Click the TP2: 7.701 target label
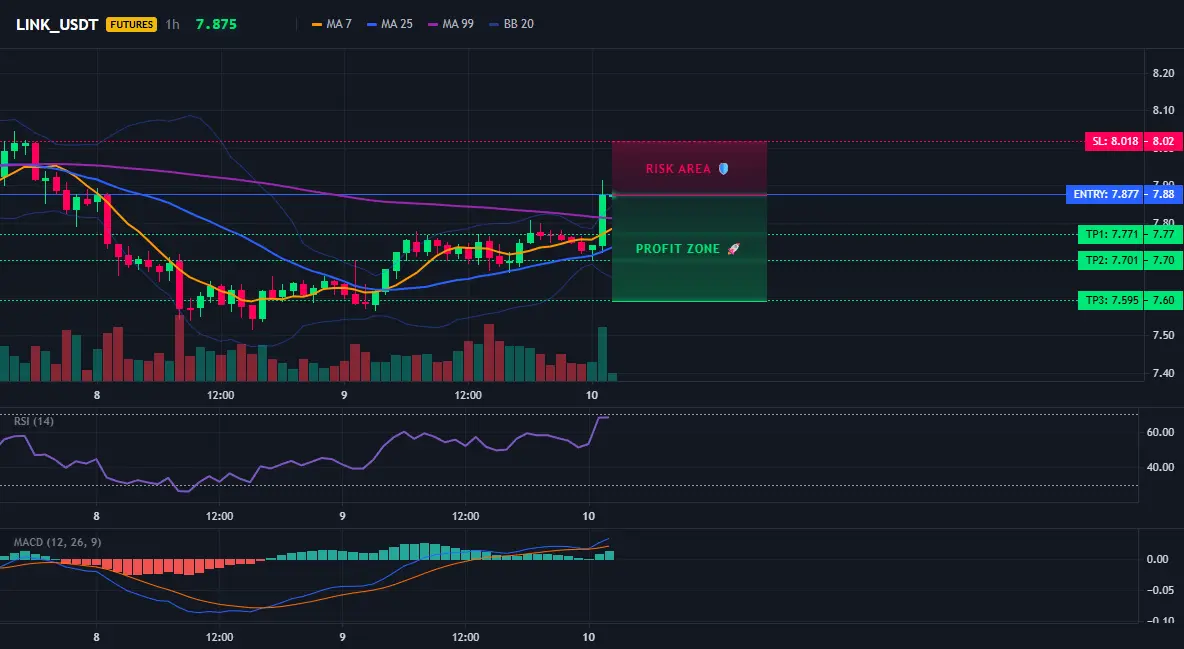The height and width of the screenshot is (649, 1184). [x=1110, y=260]
